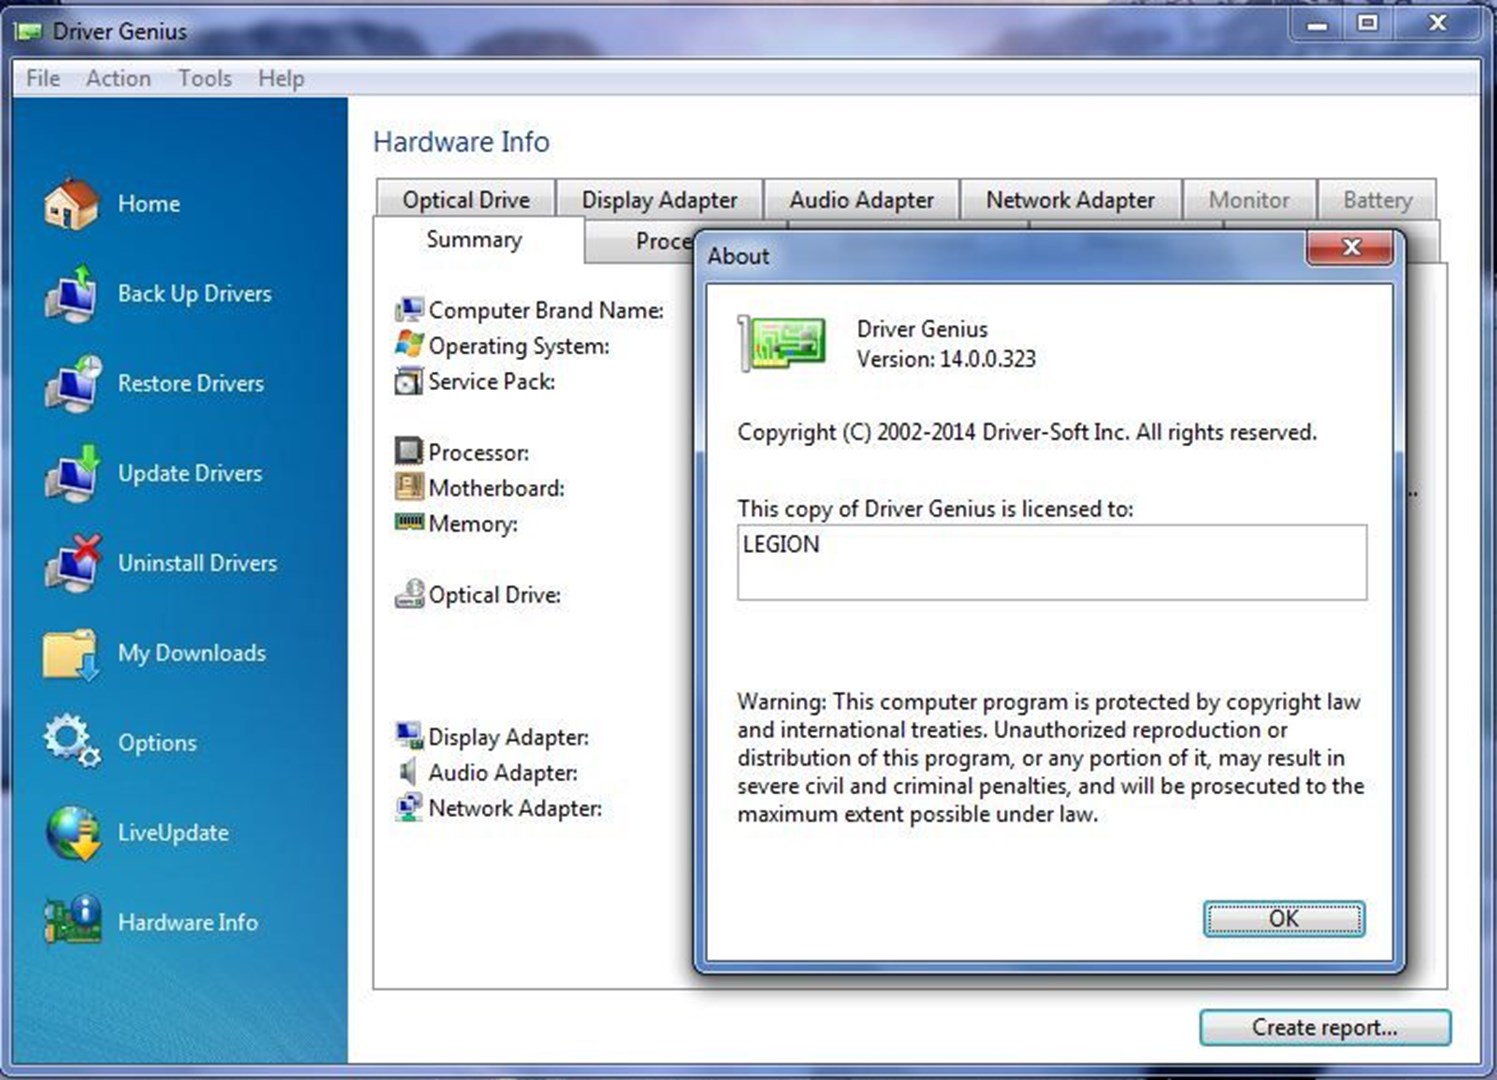Maximize the Driver Genius window
1497x1080 pixels.
point(1367,22)
